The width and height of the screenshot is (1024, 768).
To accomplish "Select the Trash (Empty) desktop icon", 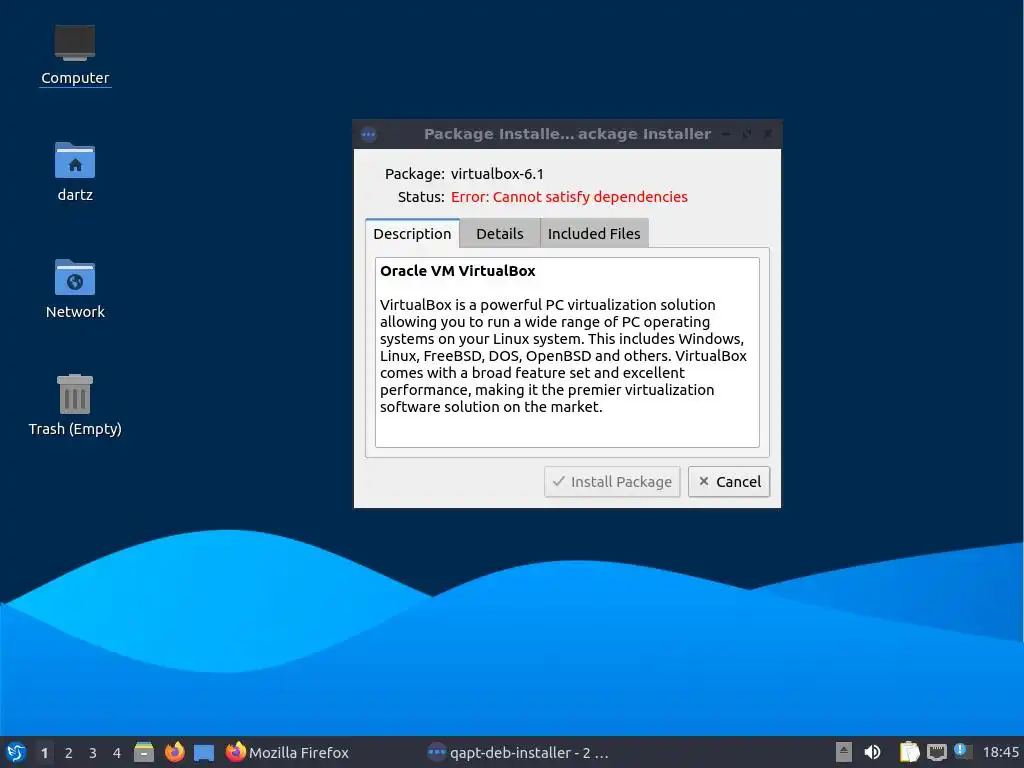I will (x=75, y=405).
